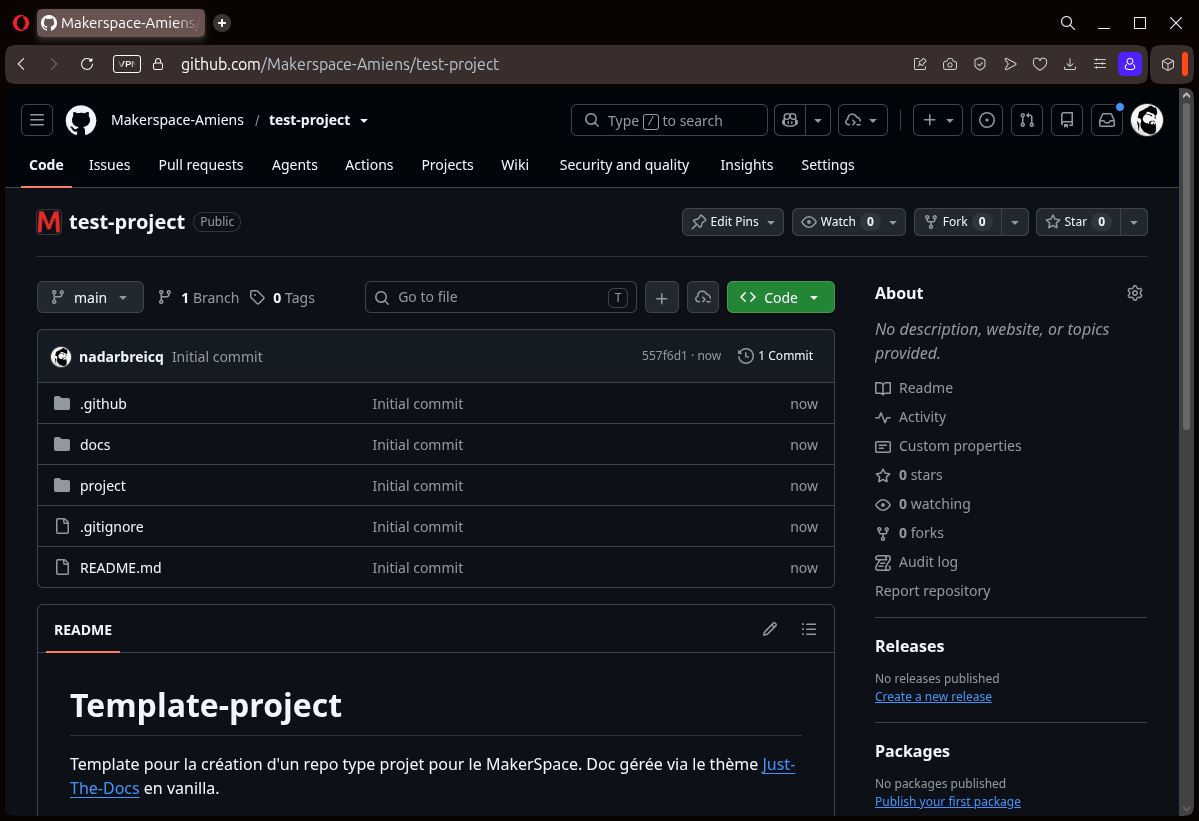This screenshot has height=821, width=1199.
Task: Click the add file plus button
Action: tap(662, 297)
